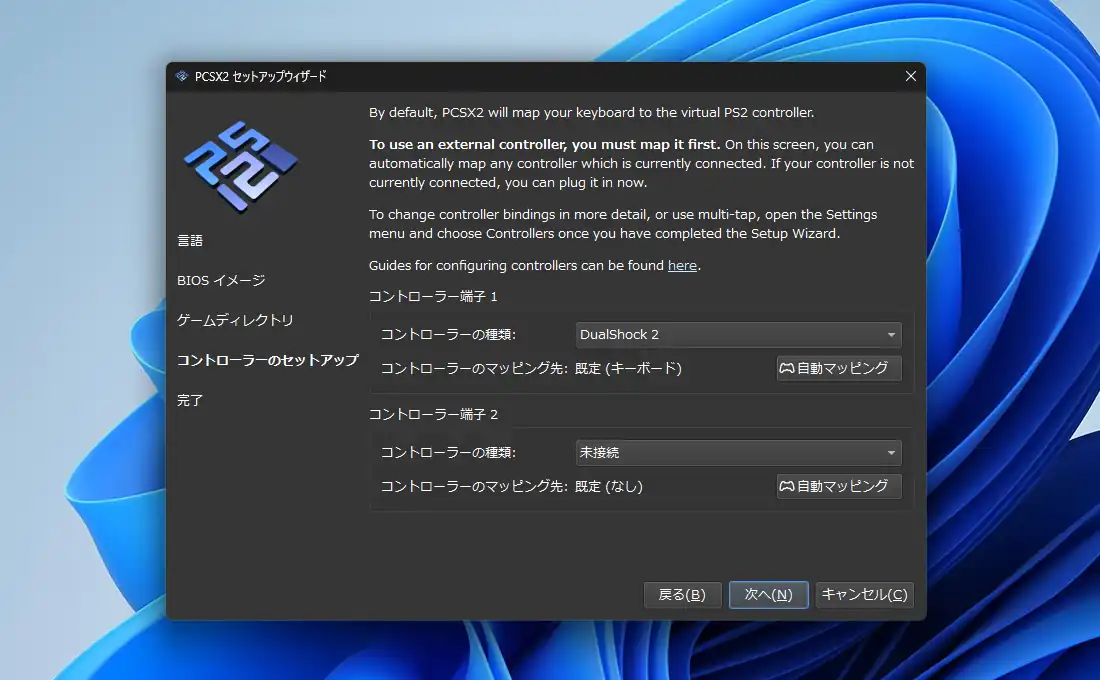Expand the 未接続 controller type dropdown for port 2
The image size is (1100, 680).
point(738,453)
